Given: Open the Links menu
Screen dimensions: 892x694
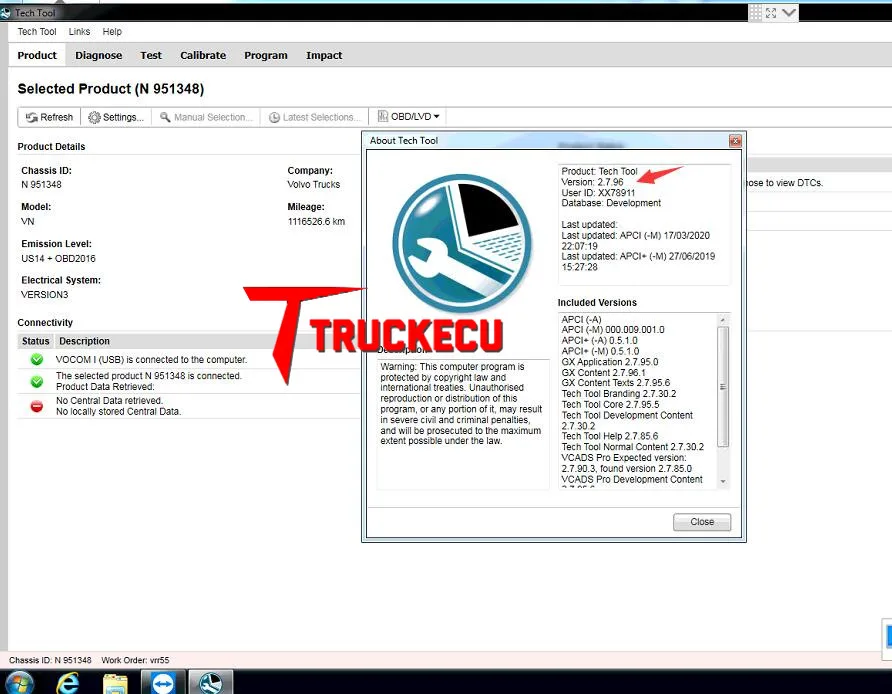Looking at the screenshot, I should tap(79, 32).
